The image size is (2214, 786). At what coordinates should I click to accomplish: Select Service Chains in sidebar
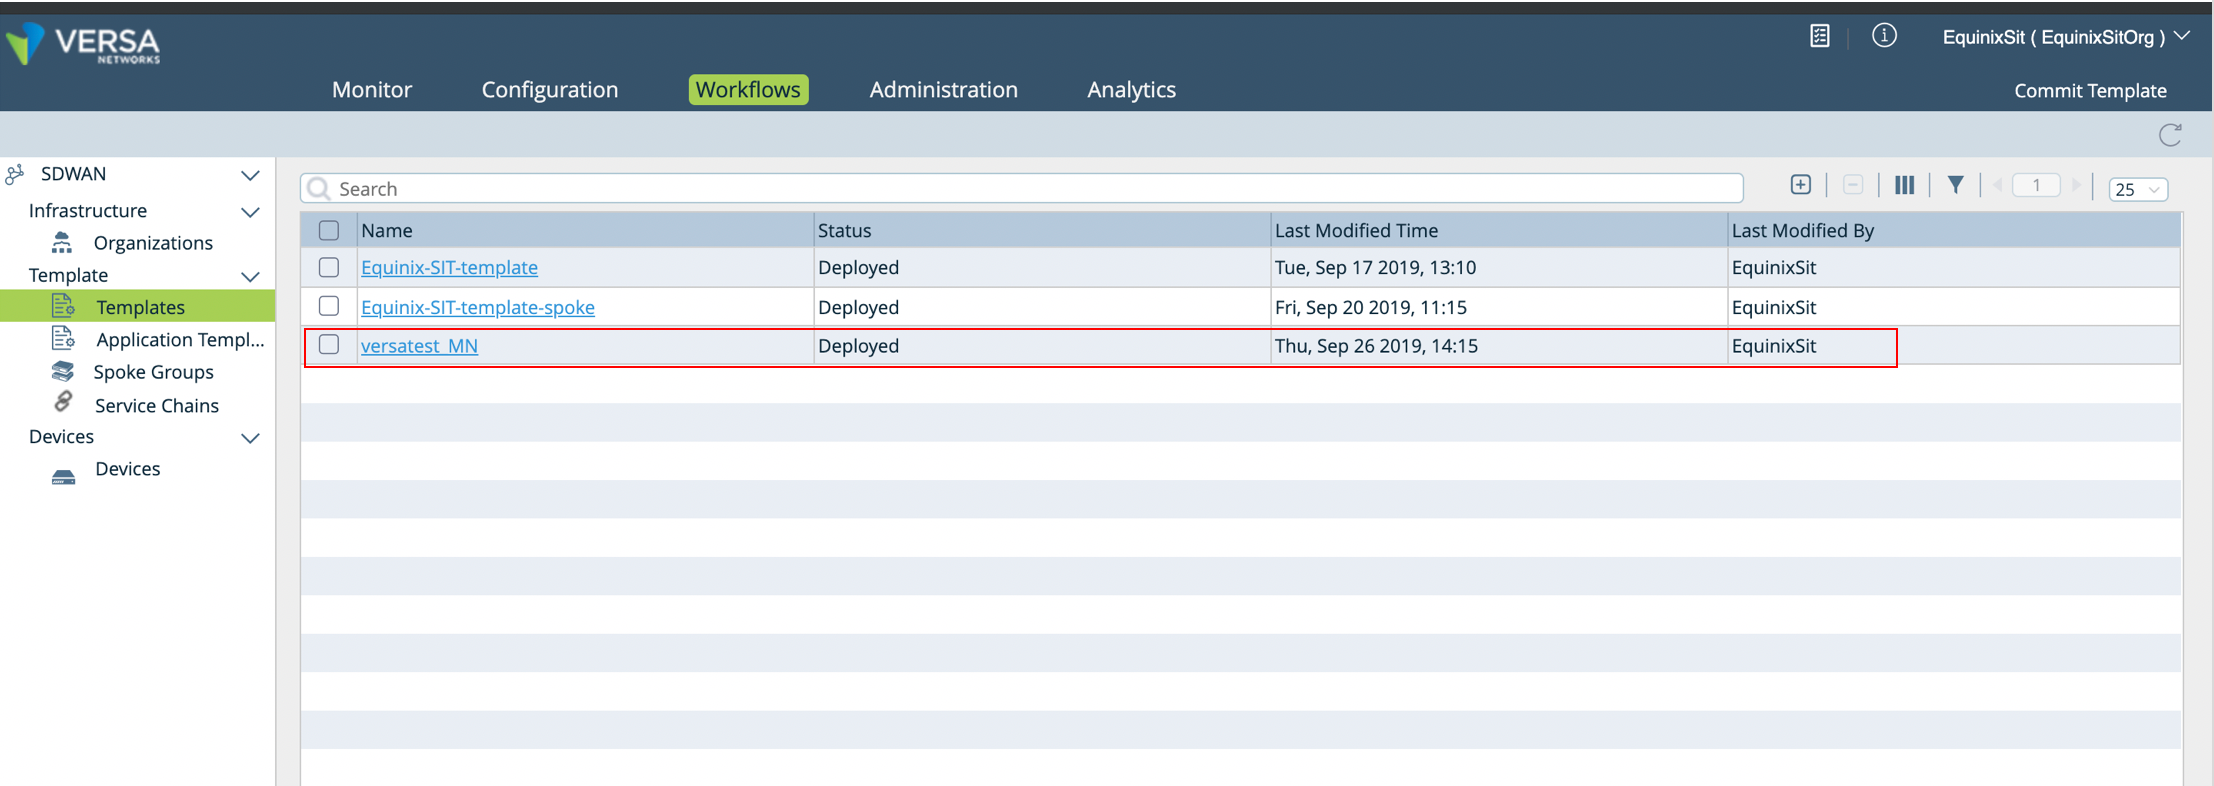(157, 405)
